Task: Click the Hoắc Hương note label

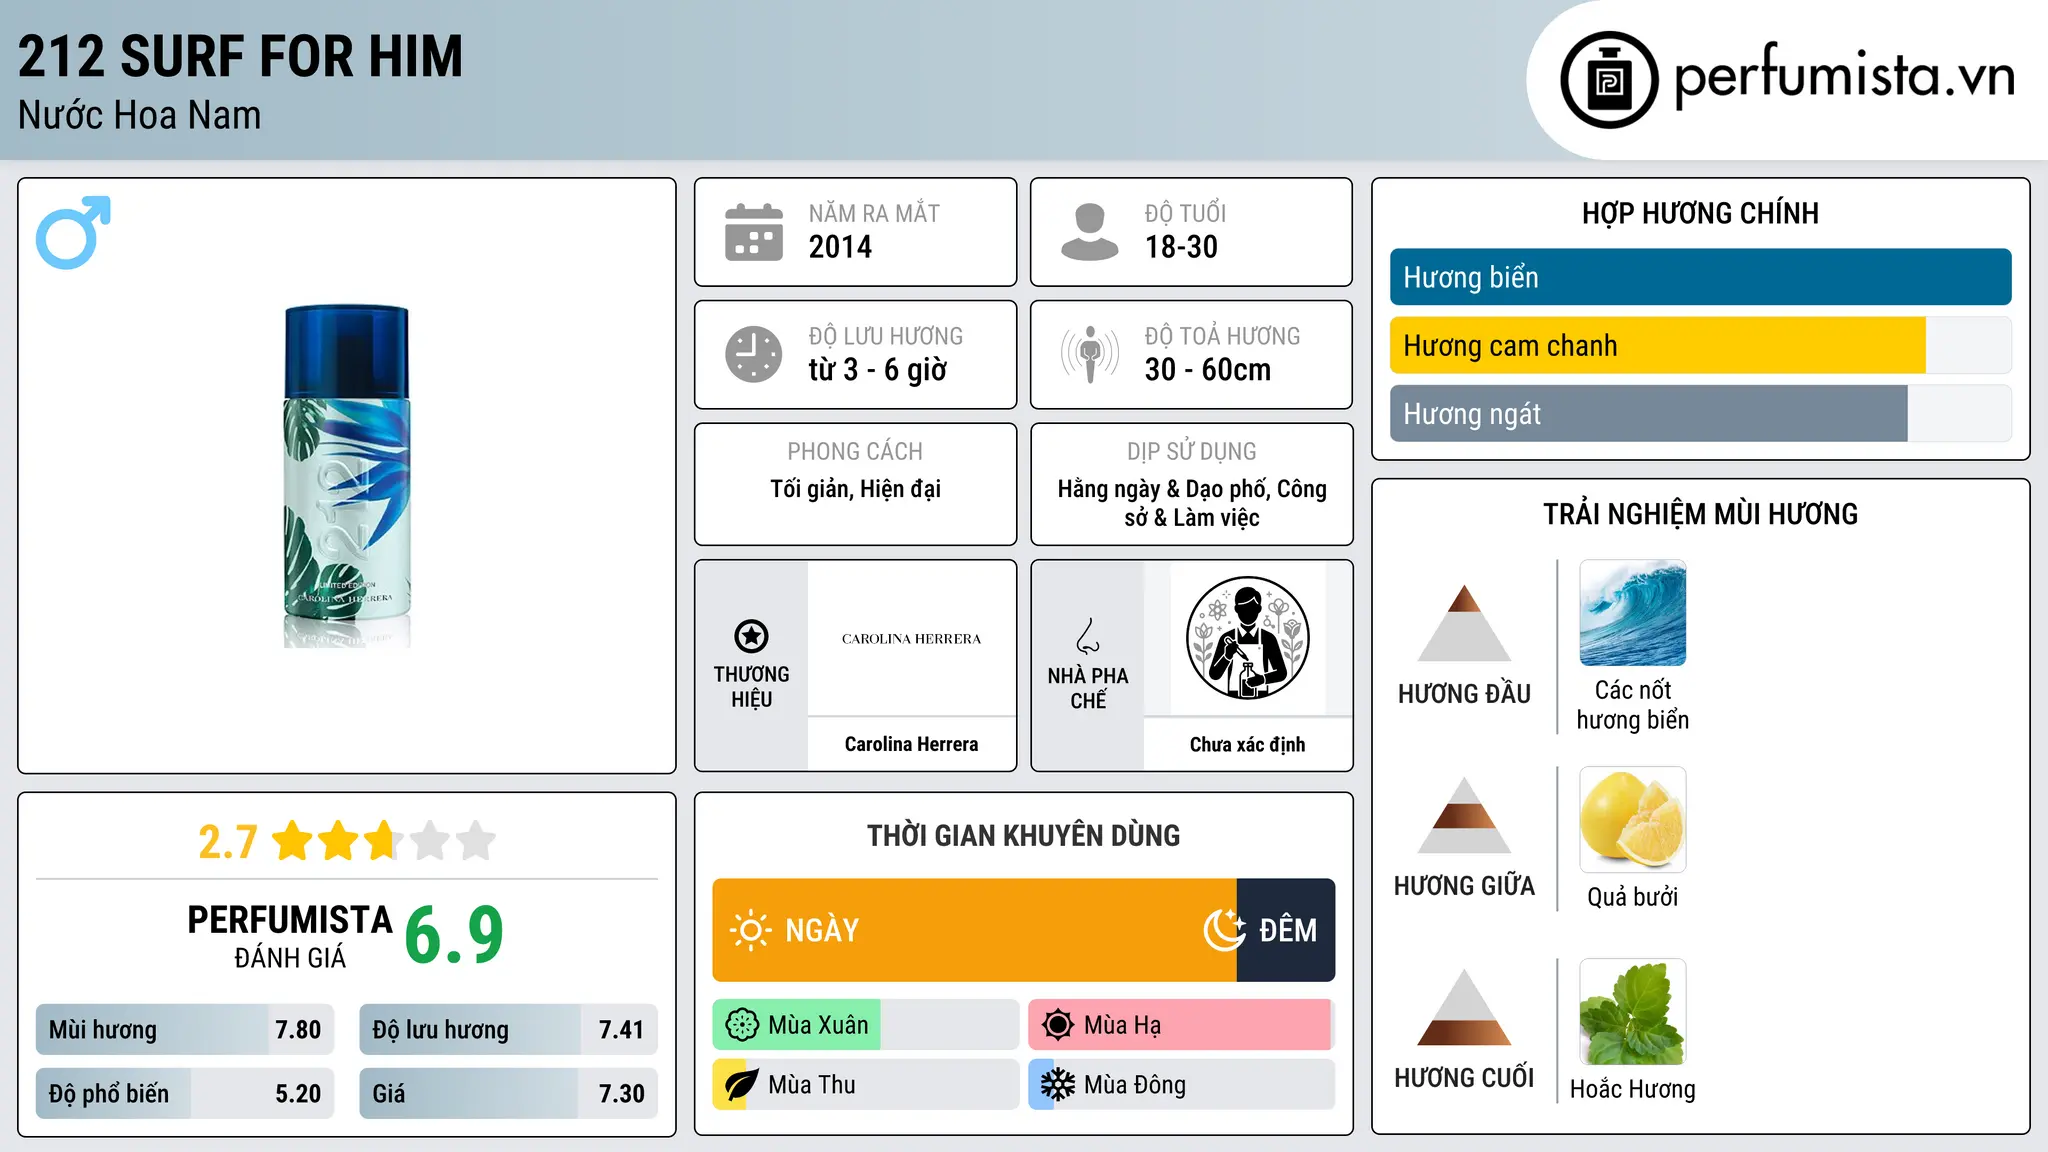Action: click(x=1633, y=1089)
